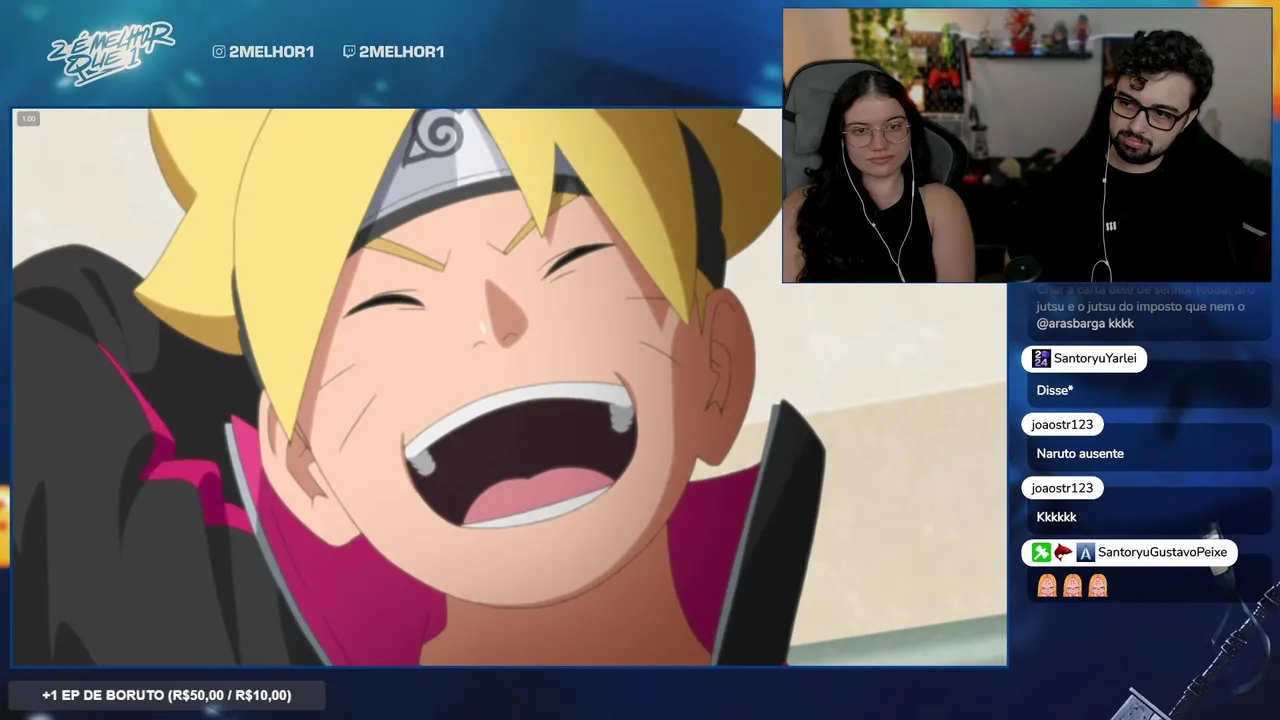Click the Instagram icon beside 2MELHOR1

pyautogui.click(x=219, y=52)
